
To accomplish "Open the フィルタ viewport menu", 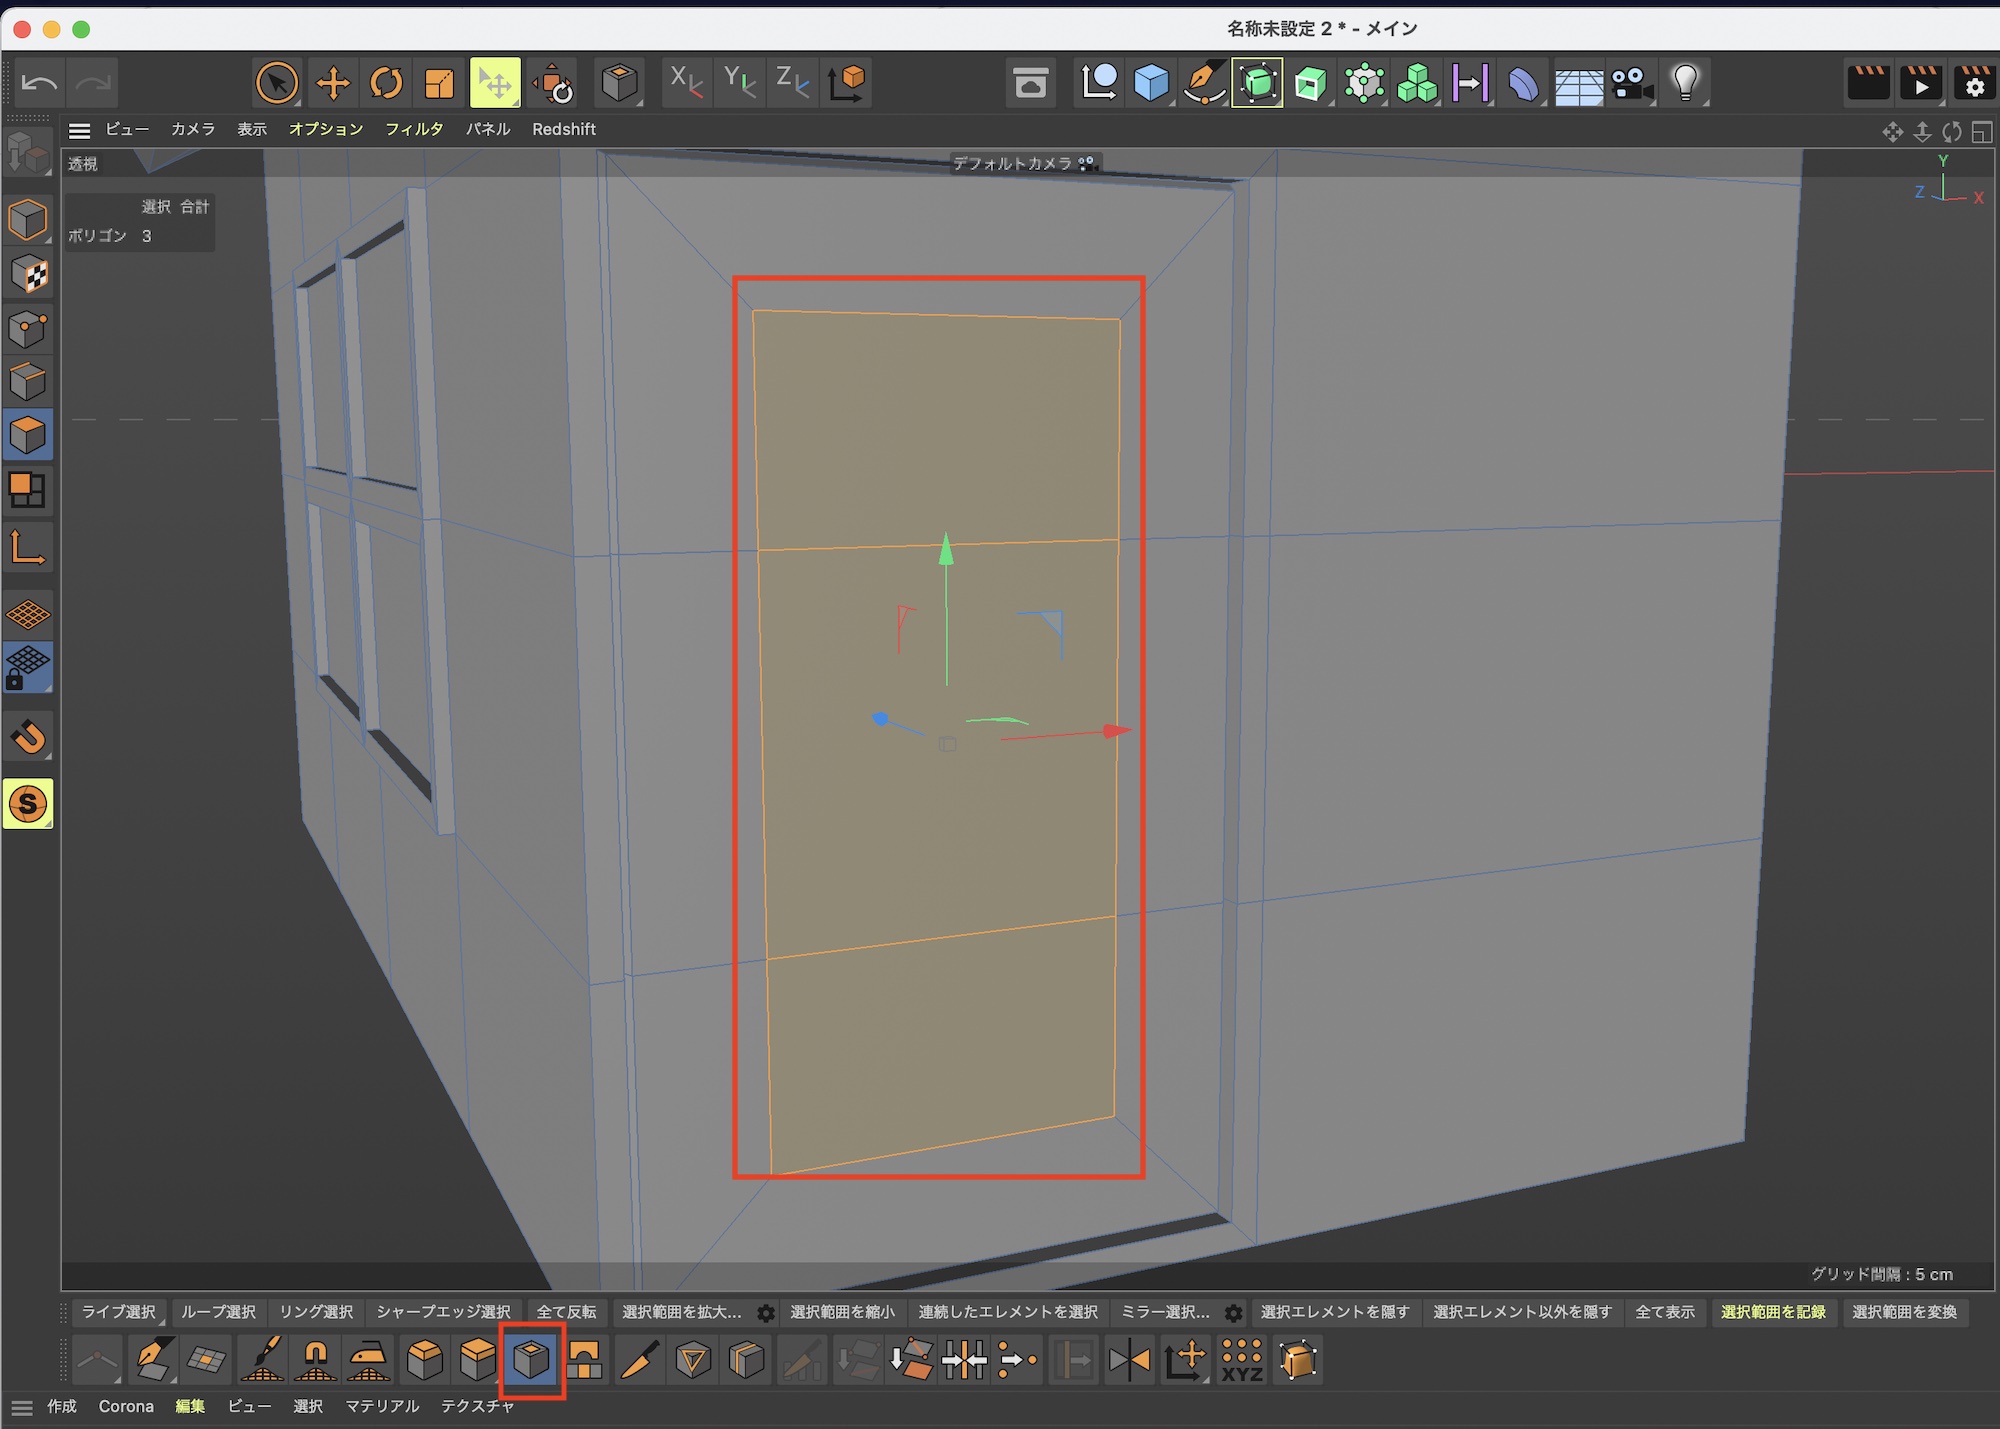I will pyautogui.click(x=414, y=130).
